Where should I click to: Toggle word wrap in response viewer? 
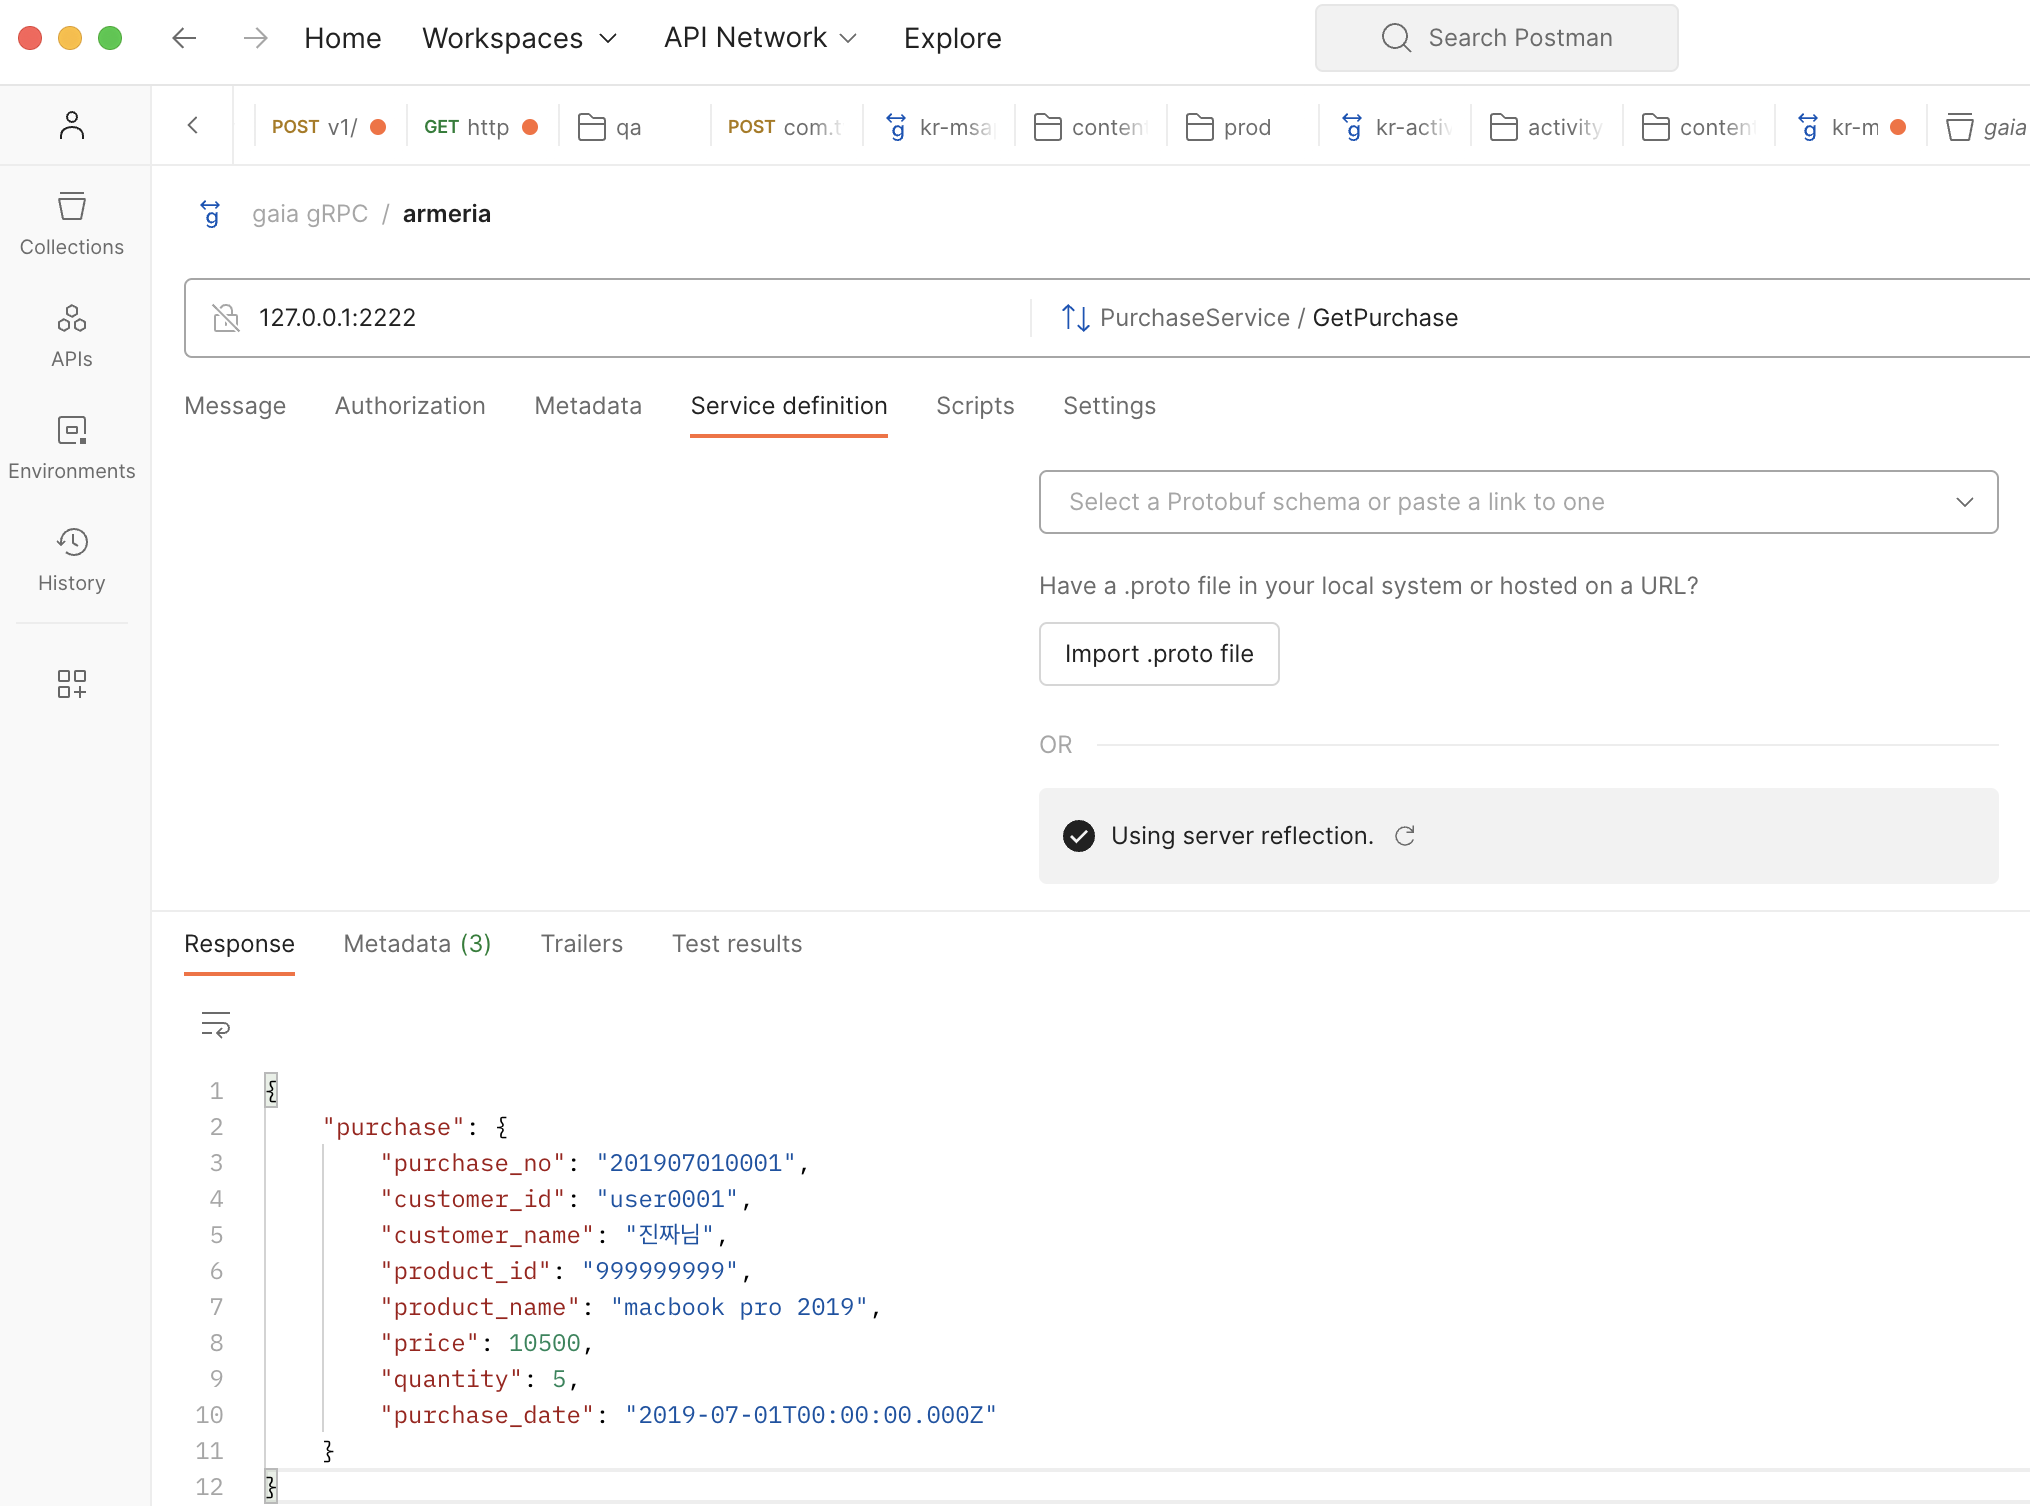click(x=216, y=1024)
